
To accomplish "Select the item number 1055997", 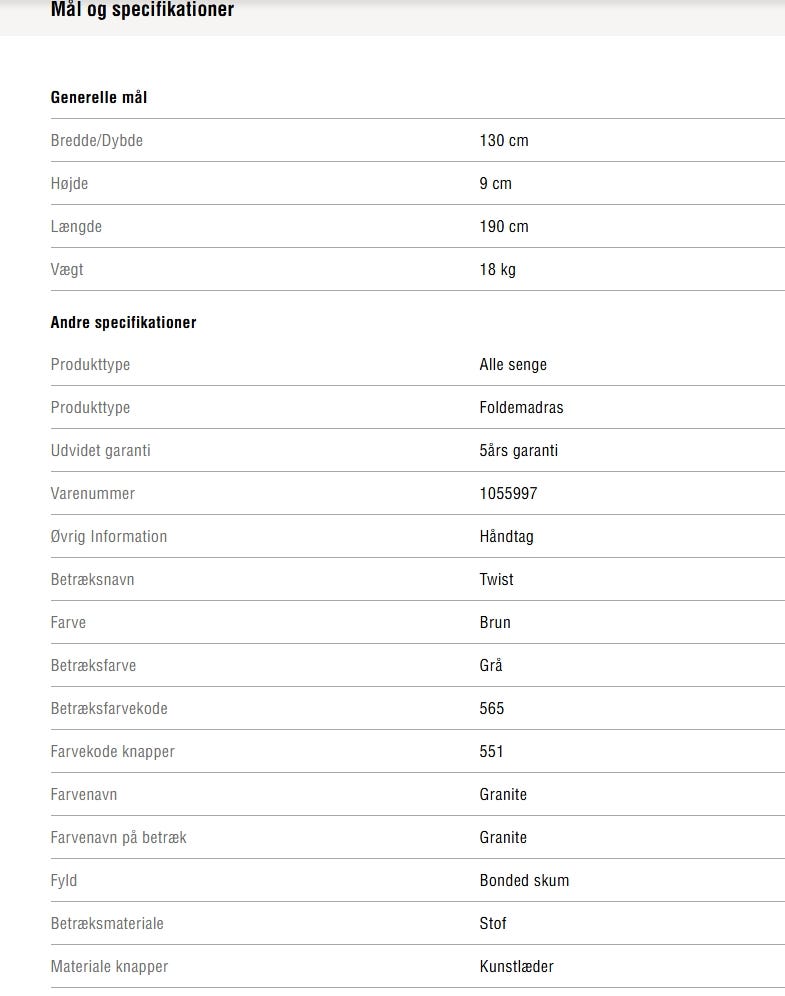I will (x=509, y=494).
